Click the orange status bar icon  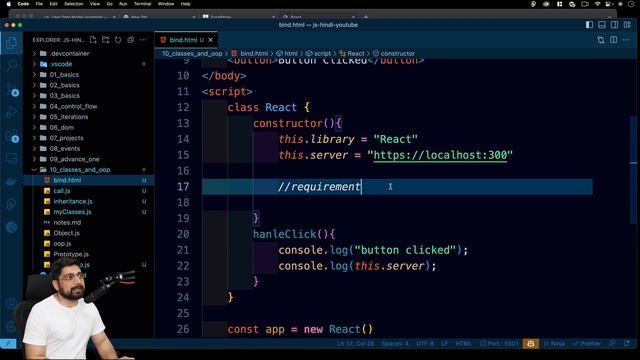coord(531,344)
